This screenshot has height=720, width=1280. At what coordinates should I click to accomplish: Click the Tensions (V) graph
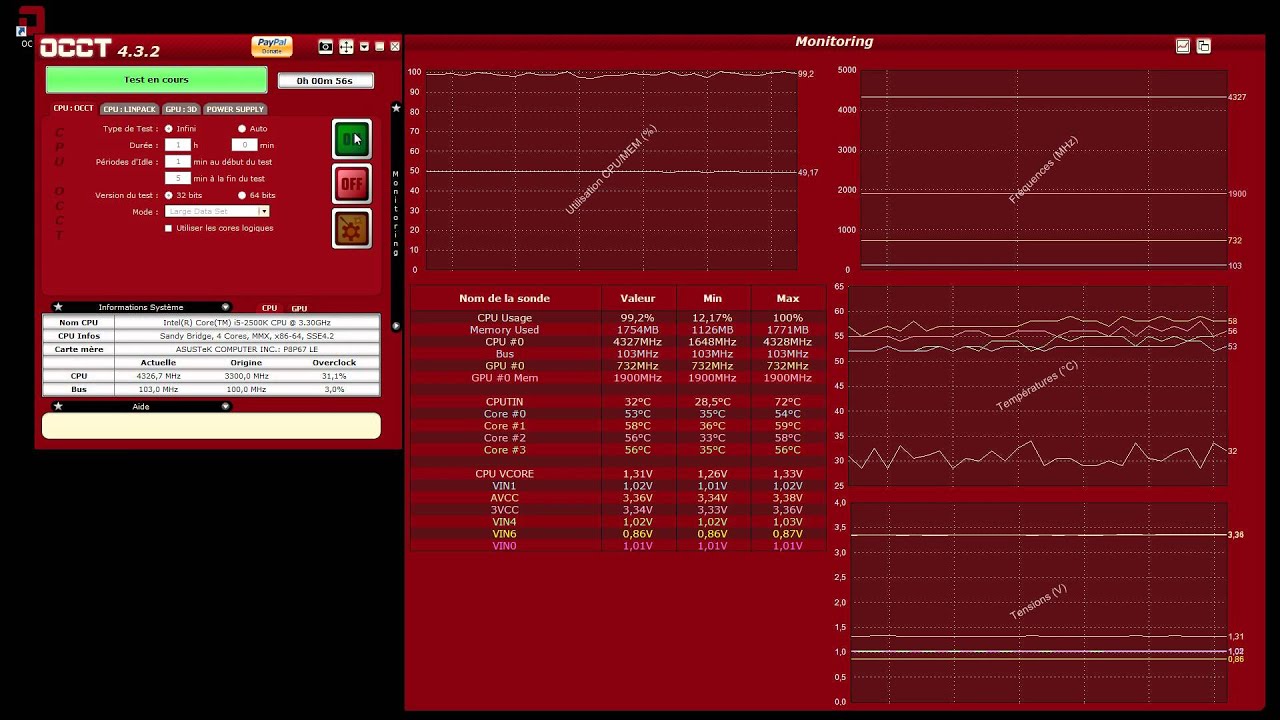[1037, 602]
